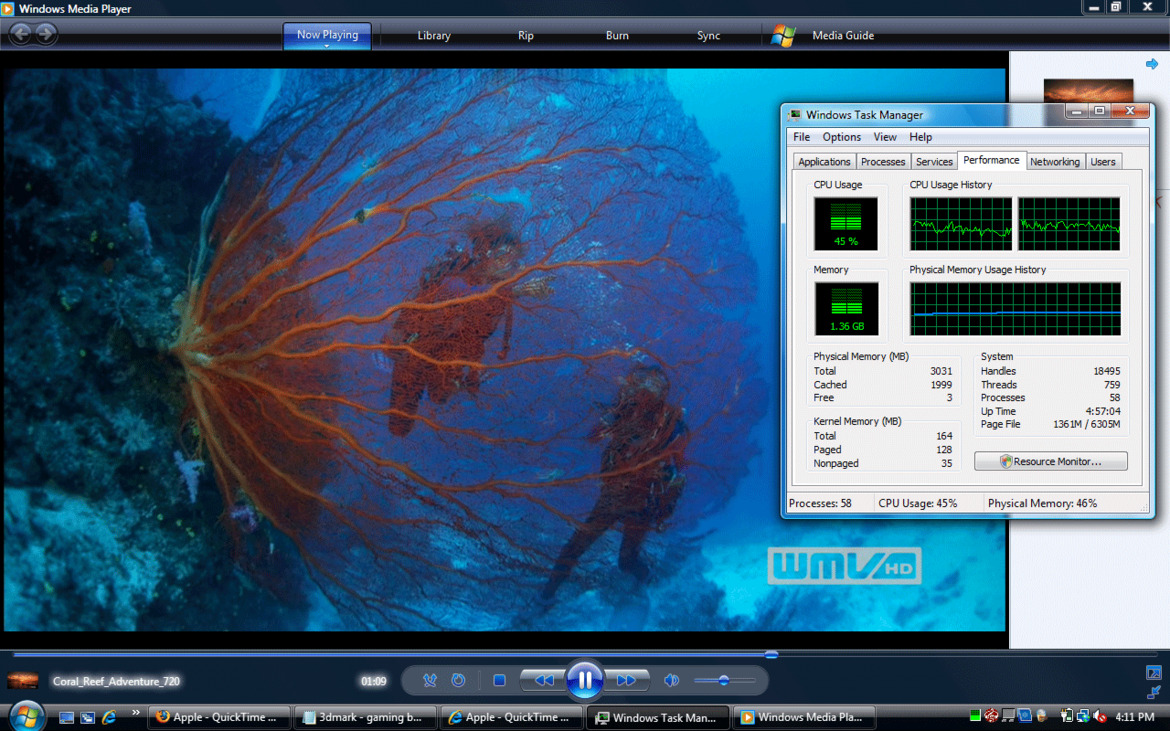
Task: Open the Now Playing tab
Action: click(327, 35)
